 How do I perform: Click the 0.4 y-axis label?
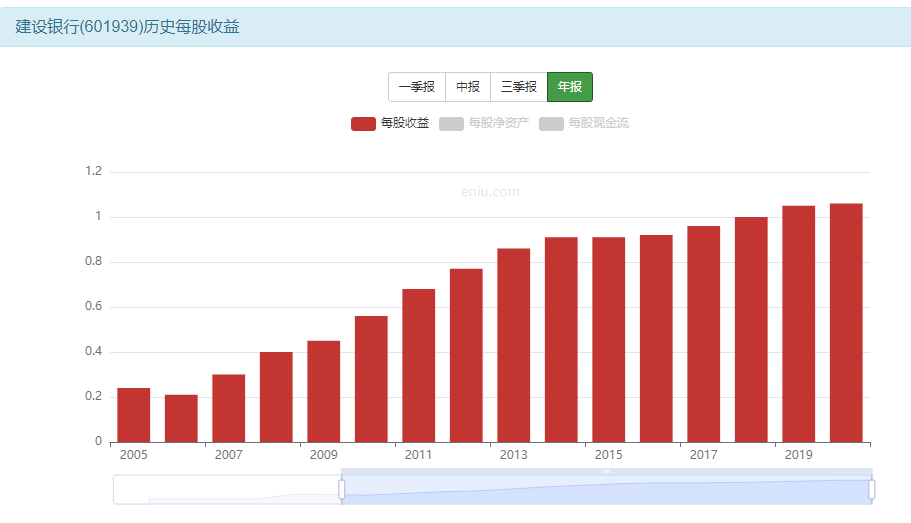tap(94, 352)
